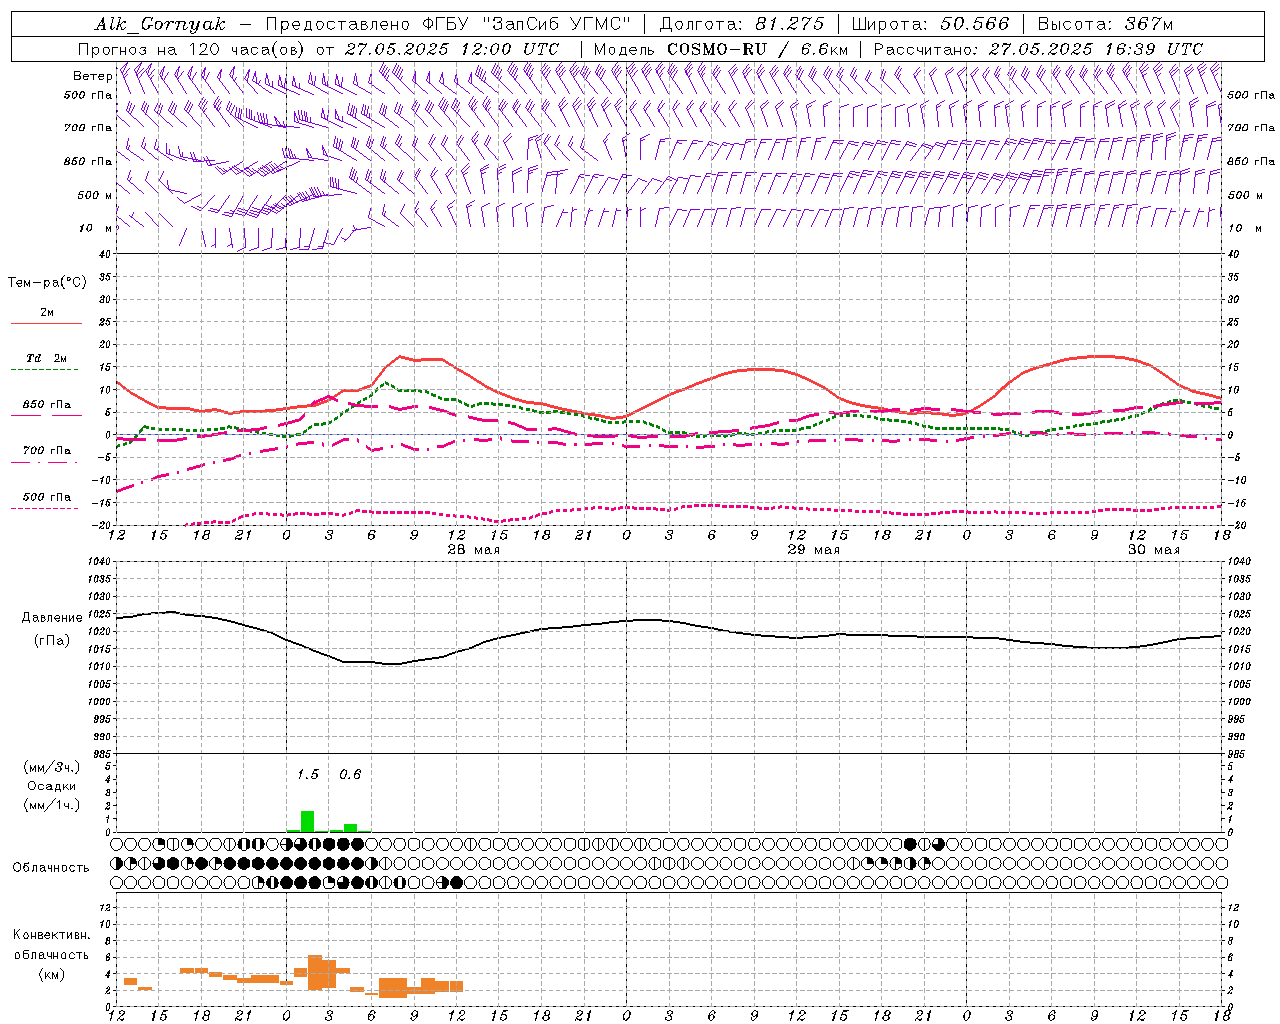Click the 500 м wind level label on left
This screenshot has width=1280, height=1024.
[95, 195]
